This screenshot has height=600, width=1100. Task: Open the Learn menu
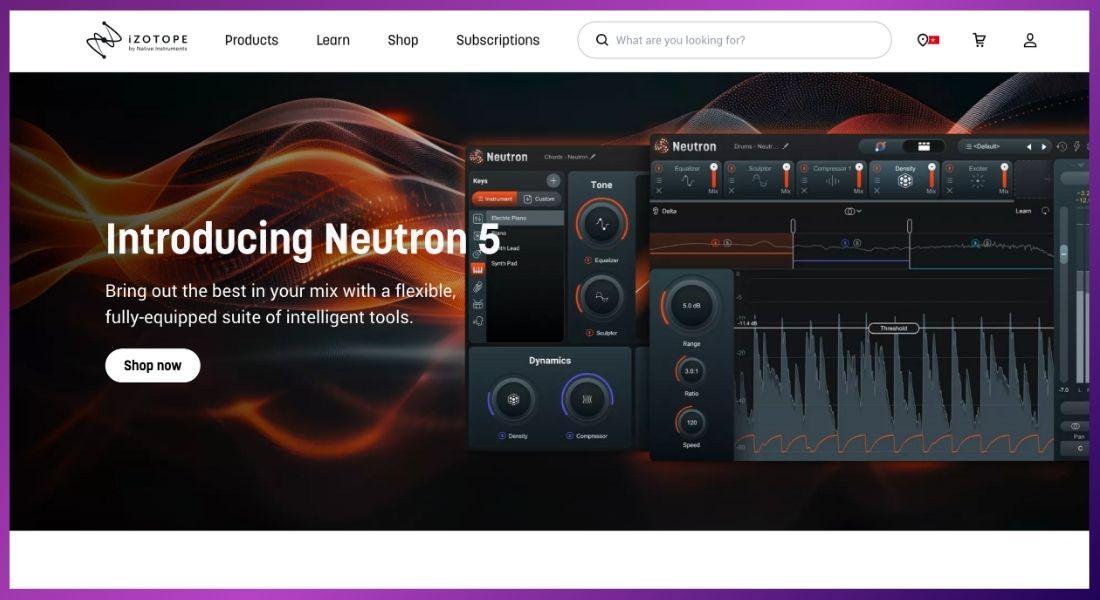(x=333, y=40)
